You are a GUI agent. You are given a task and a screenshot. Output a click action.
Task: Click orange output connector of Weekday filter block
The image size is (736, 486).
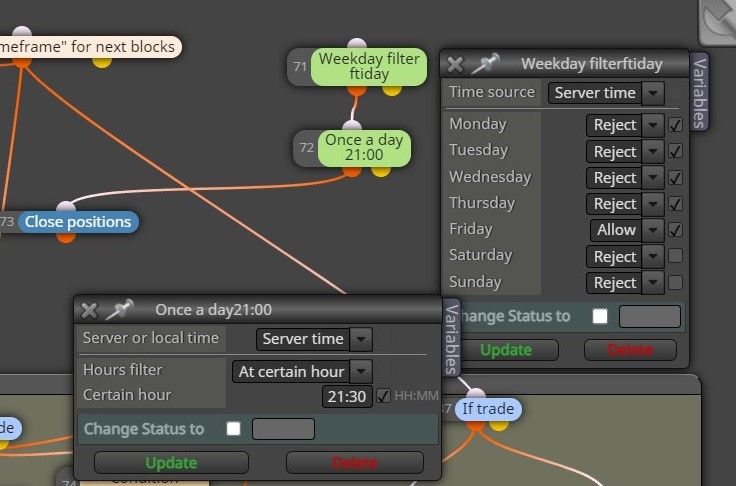(357, 90)
